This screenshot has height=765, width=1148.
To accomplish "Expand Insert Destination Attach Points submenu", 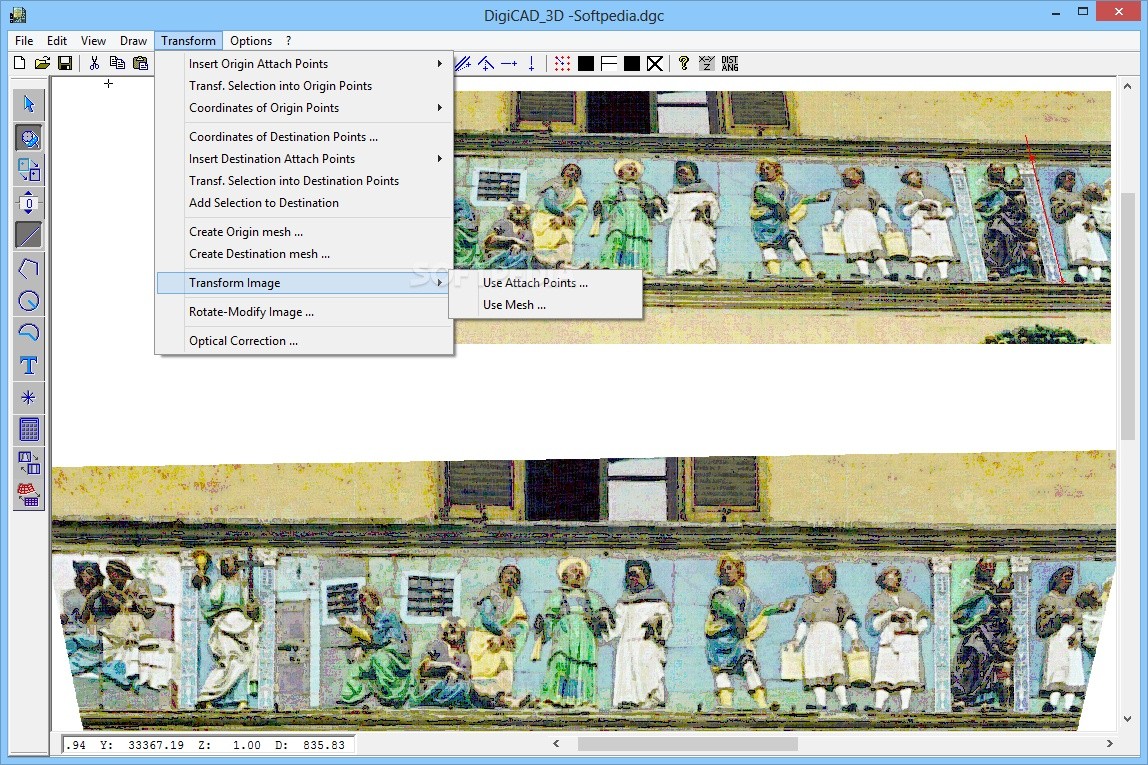I will pos(304,159).
